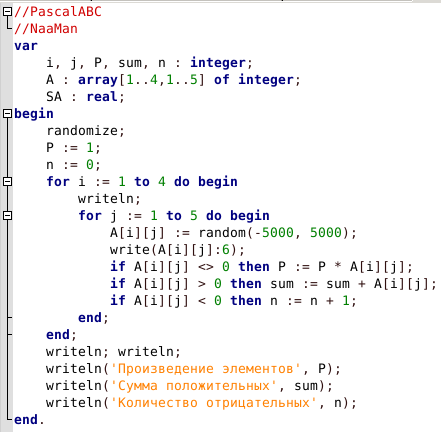This screenshot has height=432, width=441.
Task: Place cursor on the var keyword
Action: coord(26,46)
